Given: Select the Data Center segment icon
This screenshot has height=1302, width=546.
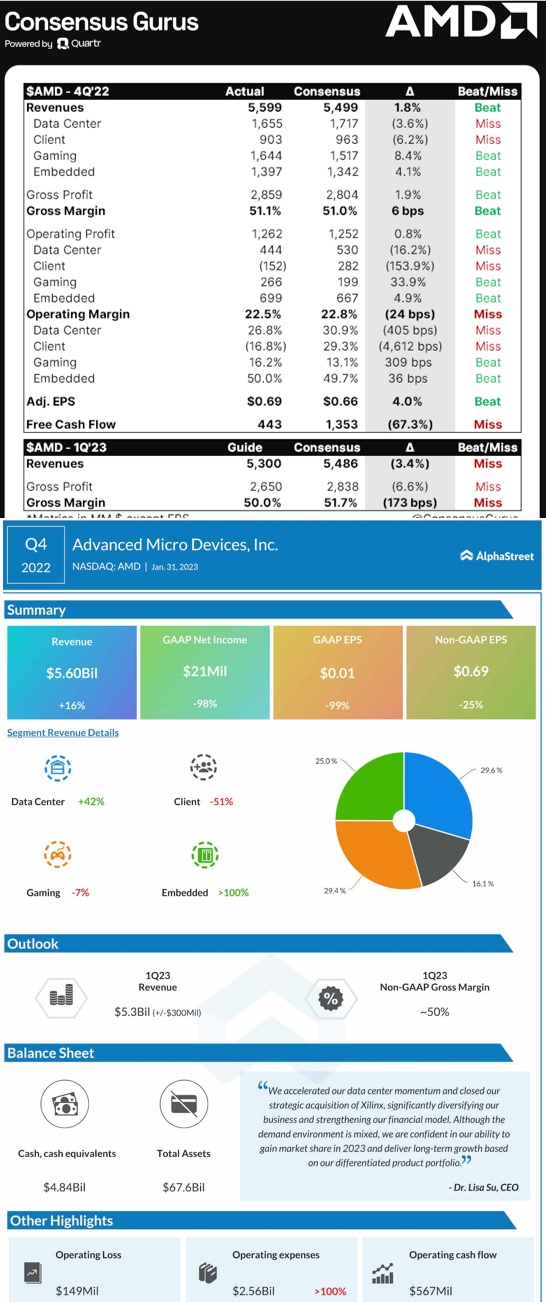Looking at the screenshot, I should (x=58, y=768).
